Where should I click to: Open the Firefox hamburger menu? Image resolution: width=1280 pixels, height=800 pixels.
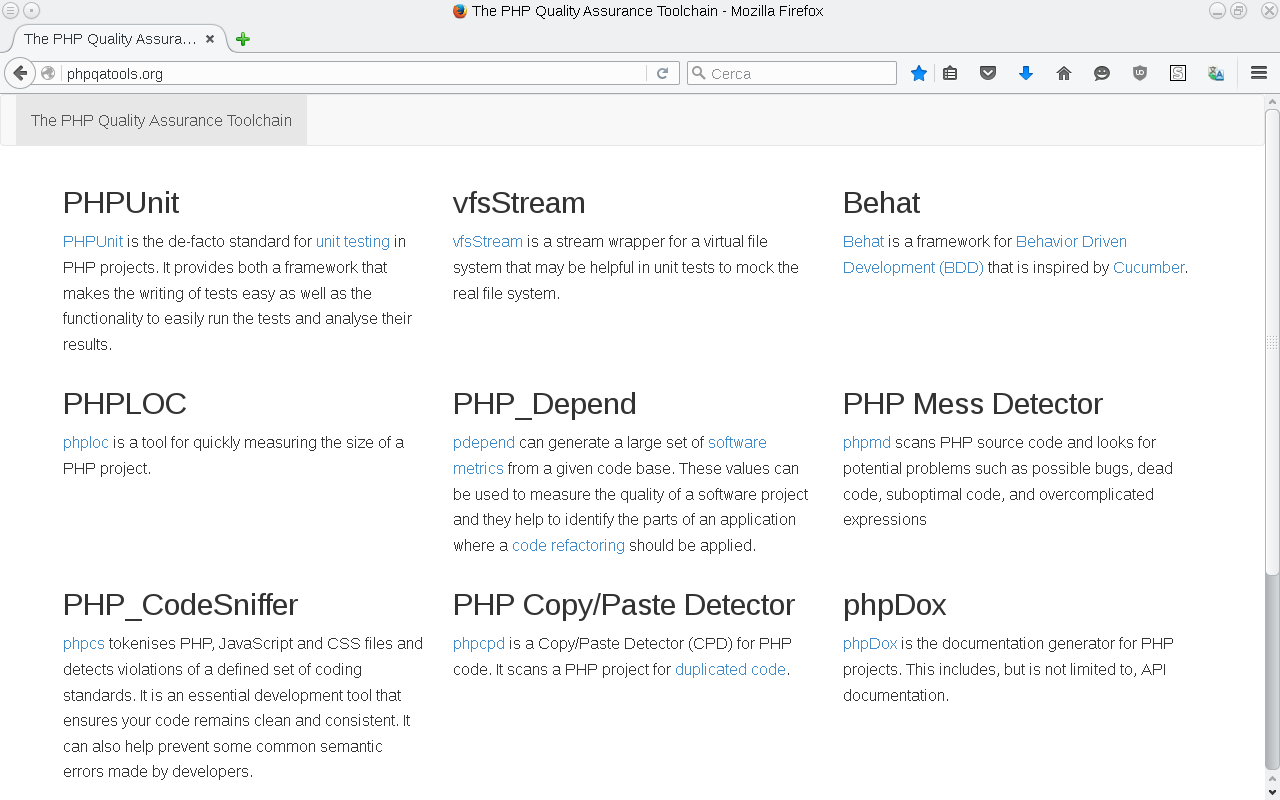click(1259, 73)
